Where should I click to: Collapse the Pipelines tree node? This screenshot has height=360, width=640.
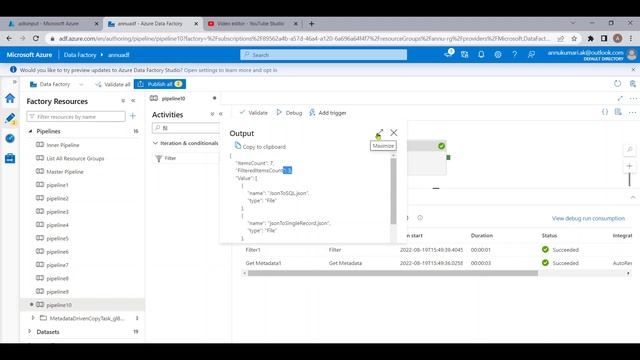pyautogui.click(x=30, y=131)
